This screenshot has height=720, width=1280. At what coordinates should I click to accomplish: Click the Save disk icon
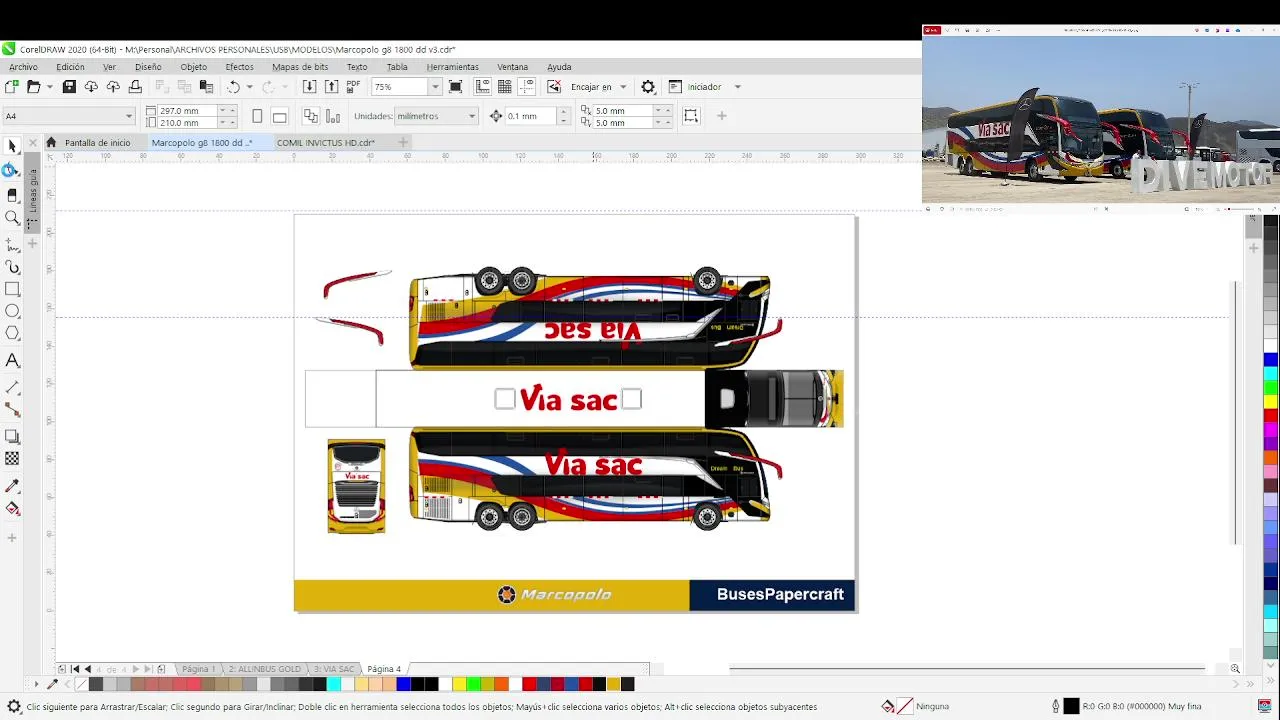(69, 87)
